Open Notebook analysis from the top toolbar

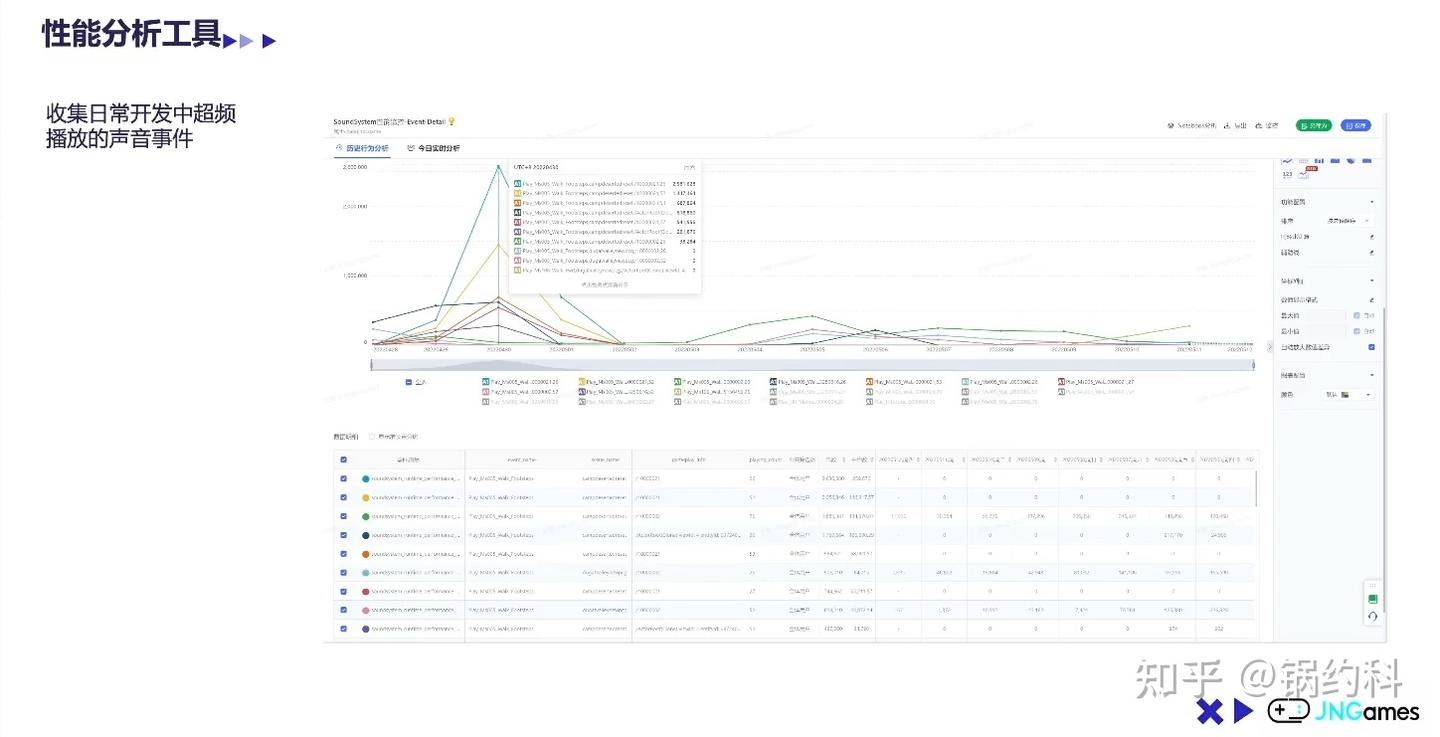pos(1192,126)
